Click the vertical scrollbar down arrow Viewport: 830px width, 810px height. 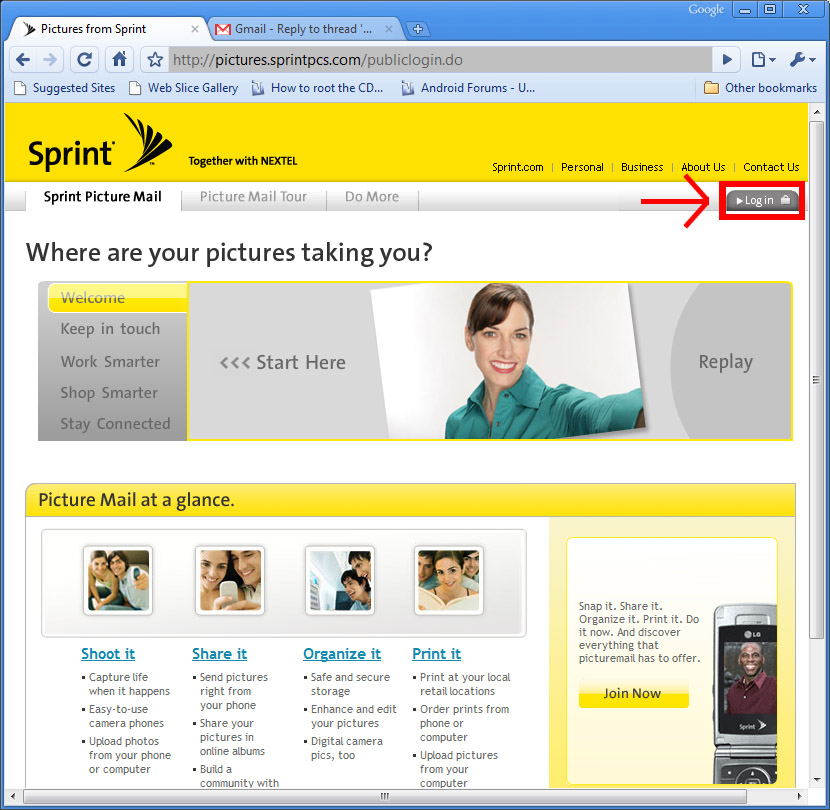pos(816,780)
